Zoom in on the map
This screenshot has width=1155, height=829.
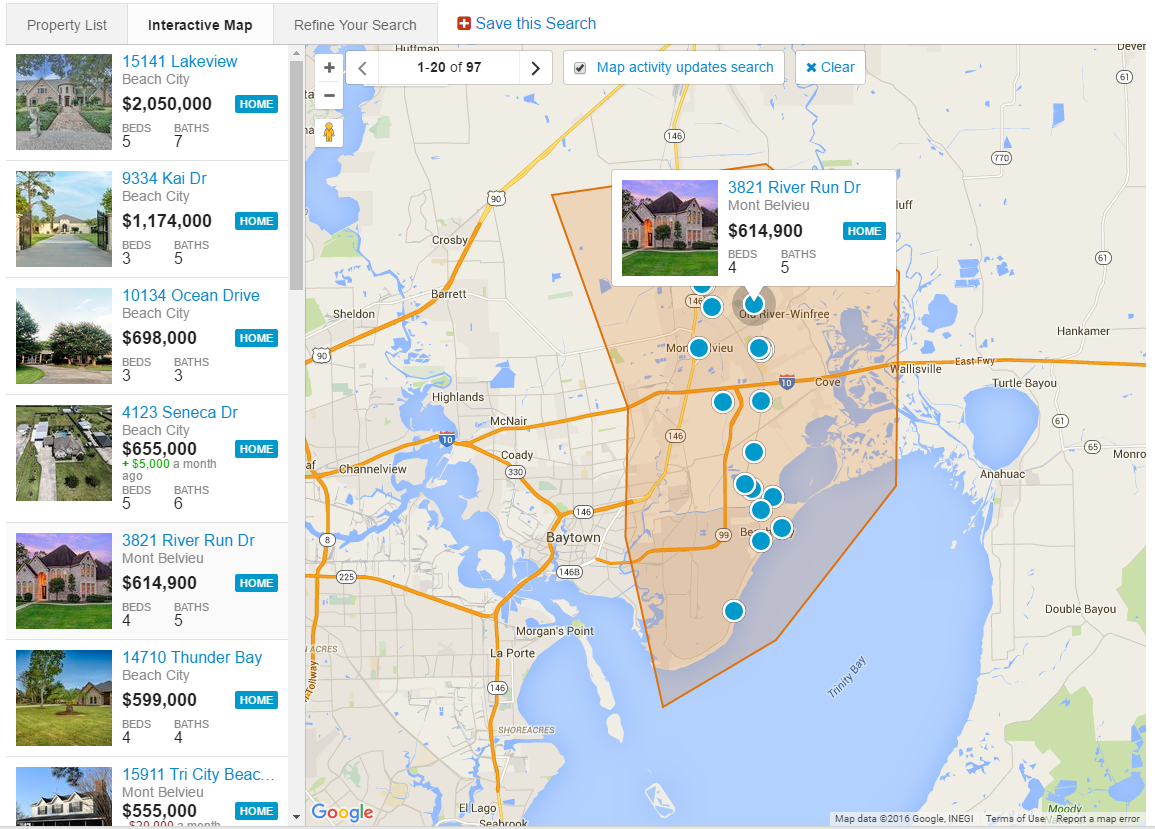click(x=329, y=68)
